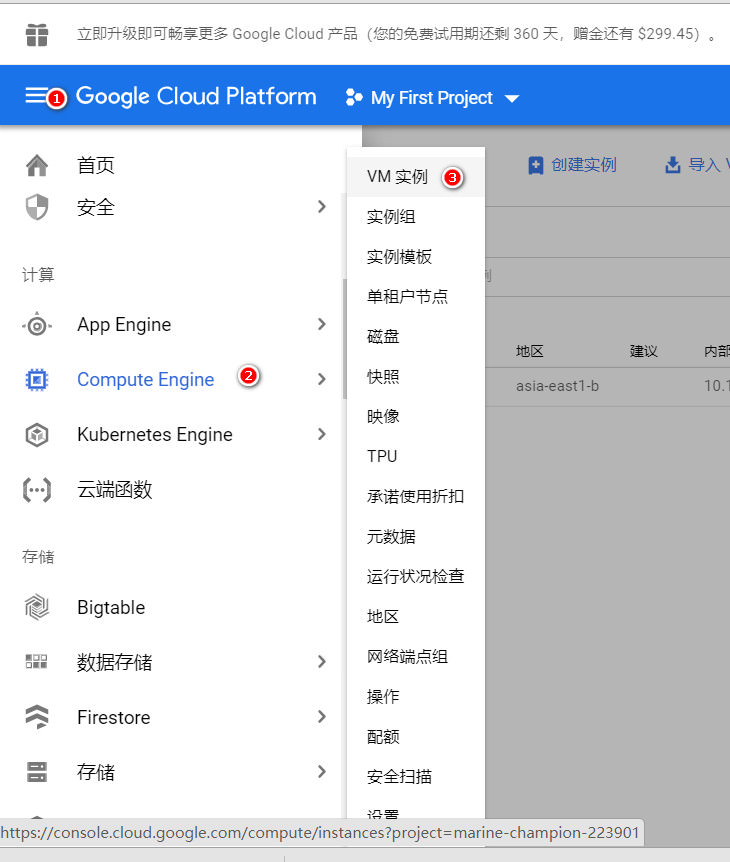The width and height of the screenshot is (730, 862).
Task: Select 快照 from the submenu
Action: click(416, 377)
